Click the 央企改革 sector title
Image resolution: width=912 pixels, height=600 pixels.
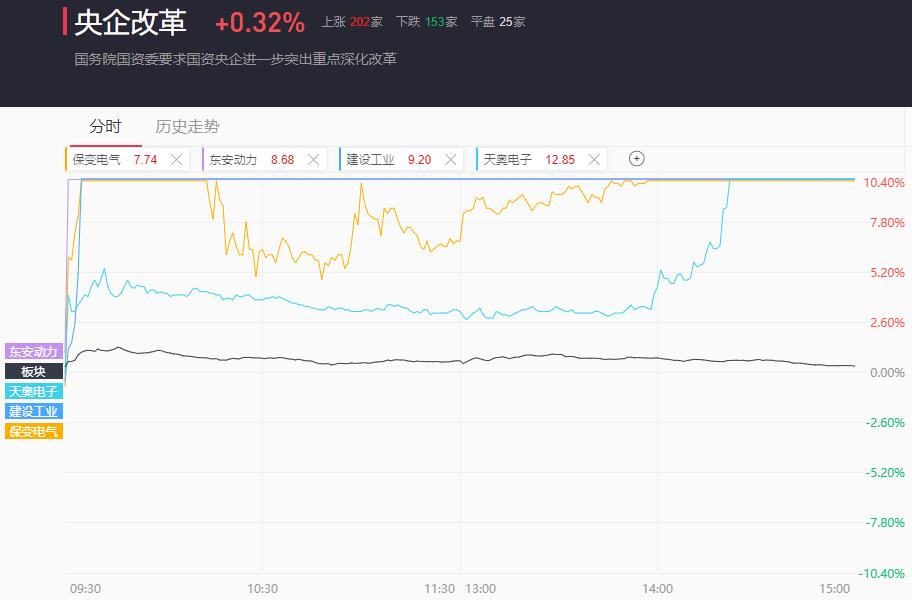point(130,23)
